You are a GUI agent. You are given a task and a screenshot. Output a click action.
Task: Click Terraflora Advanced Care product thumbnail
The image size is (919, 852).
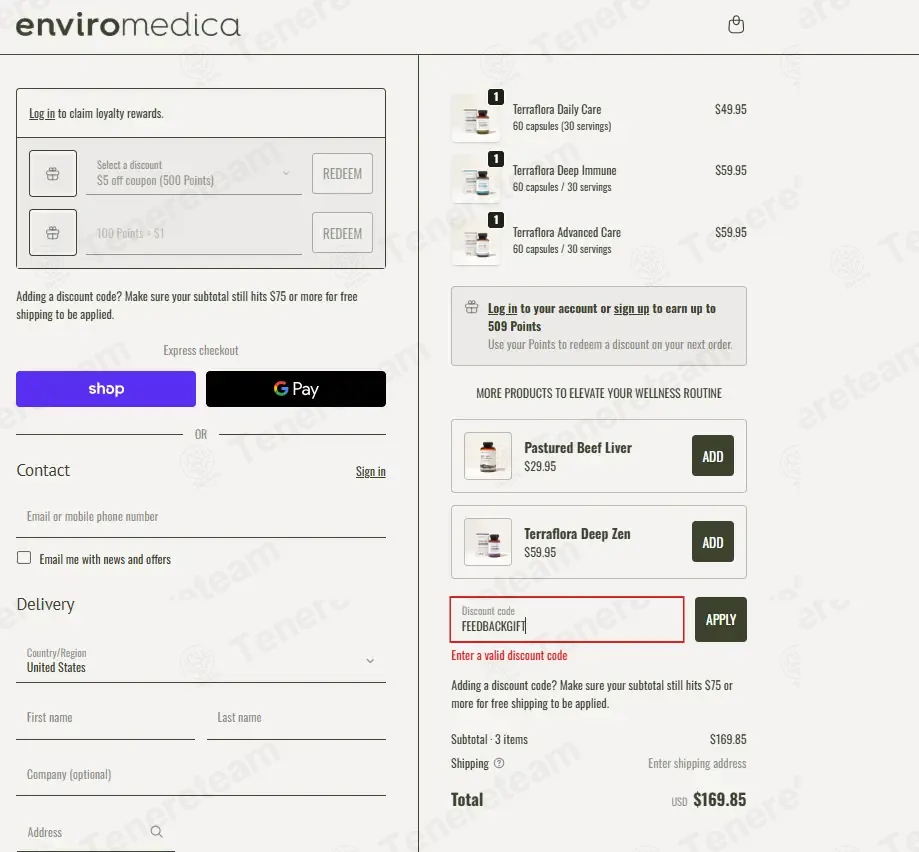pos(475,240)
